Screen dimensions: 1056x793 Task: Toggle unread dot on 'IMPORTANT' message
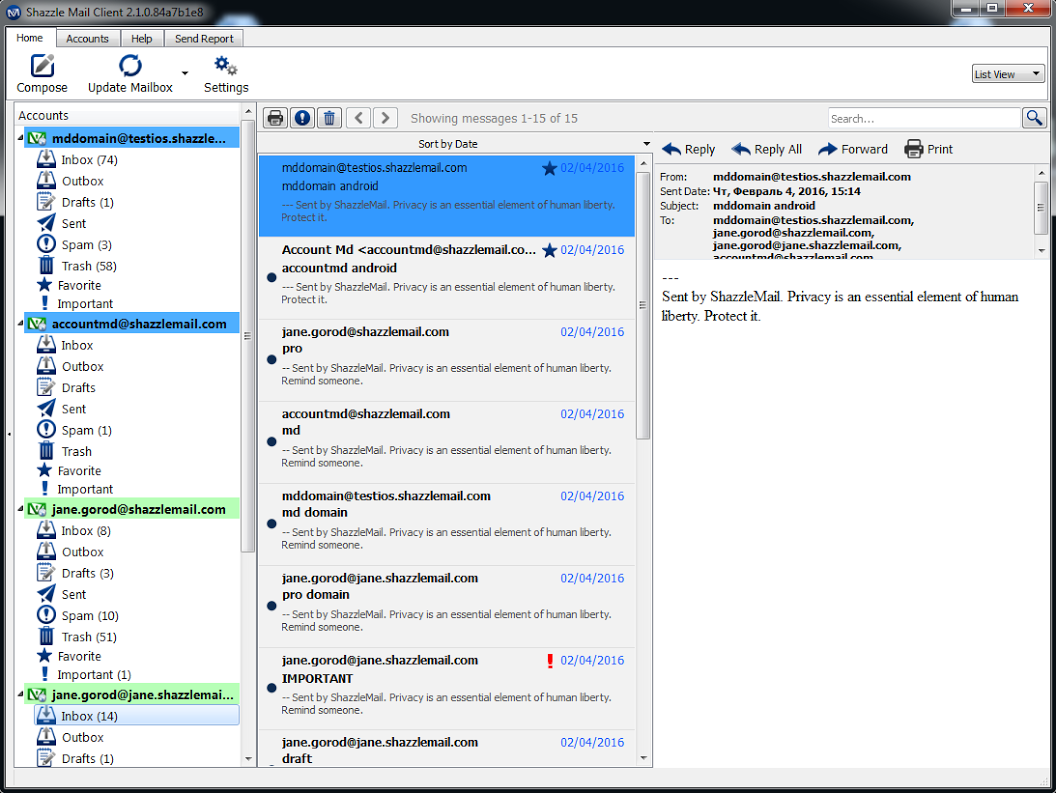coord(271,689)
